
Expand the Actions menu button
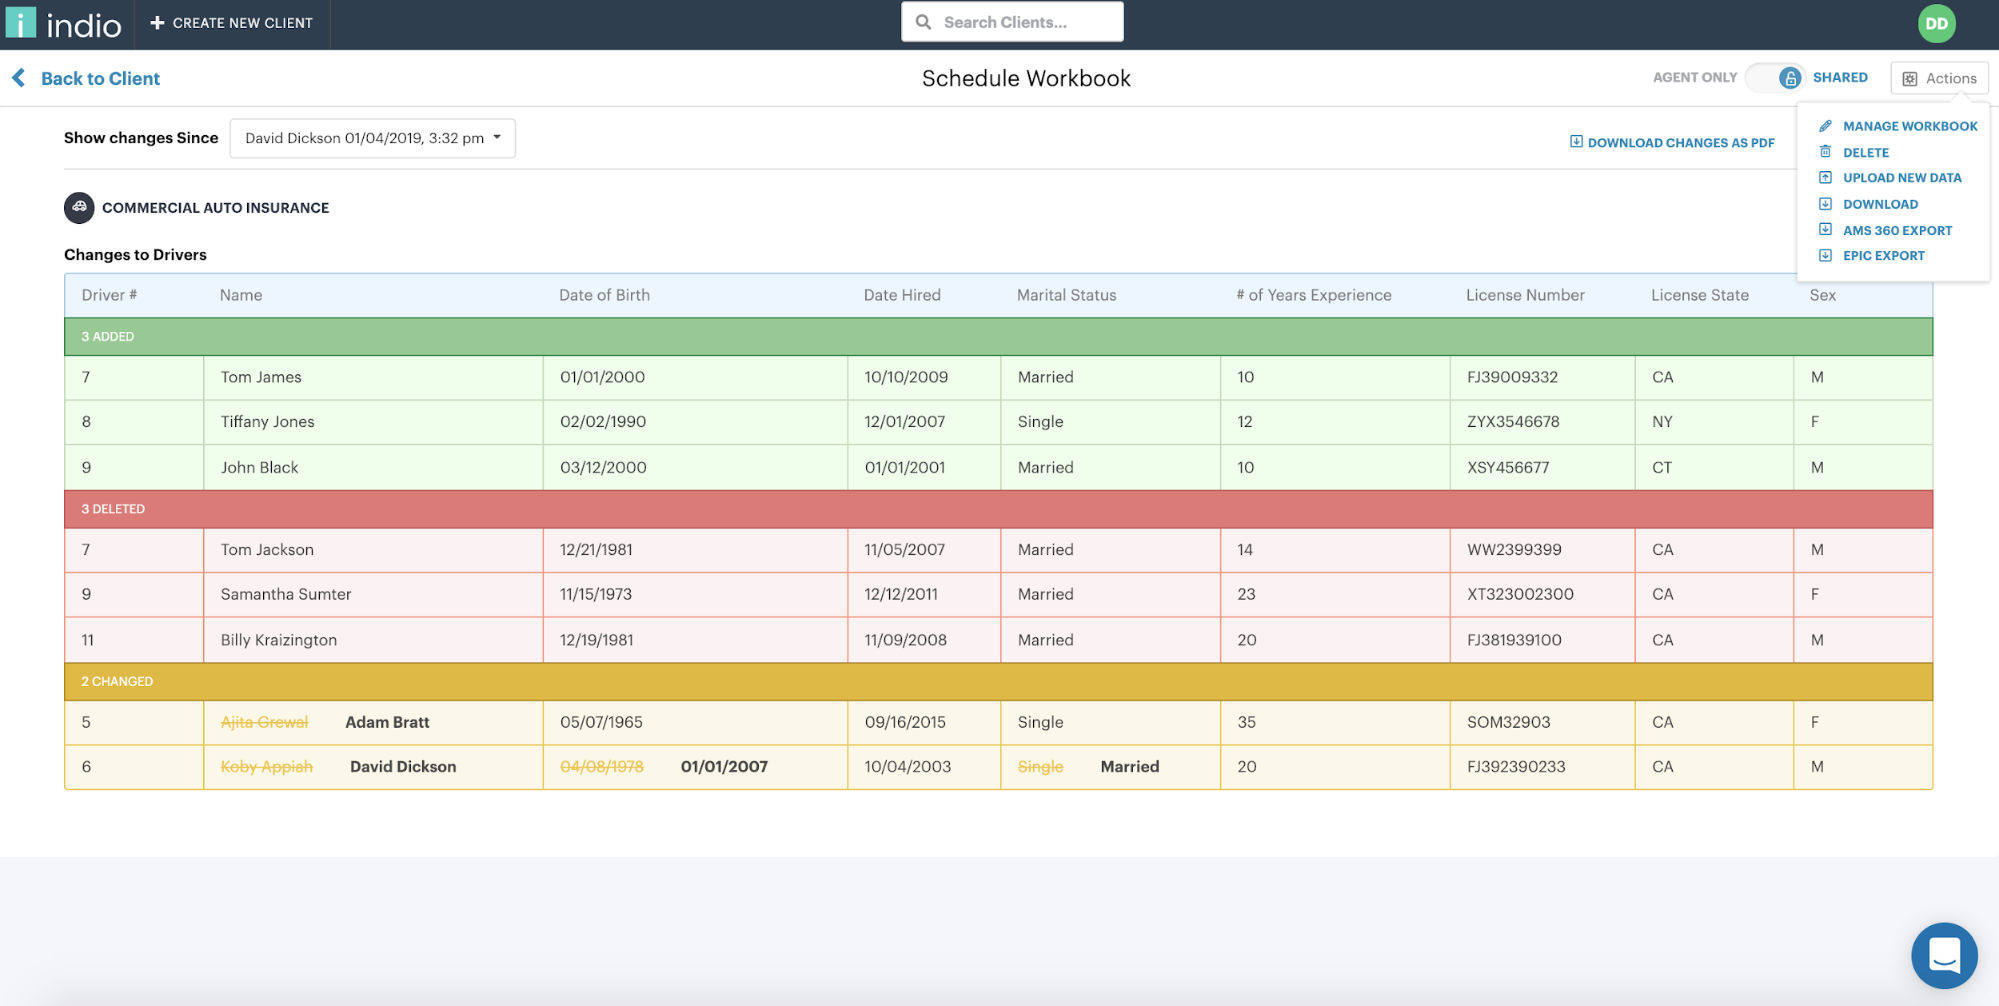pyautogui.click(x=1939, y=78)
